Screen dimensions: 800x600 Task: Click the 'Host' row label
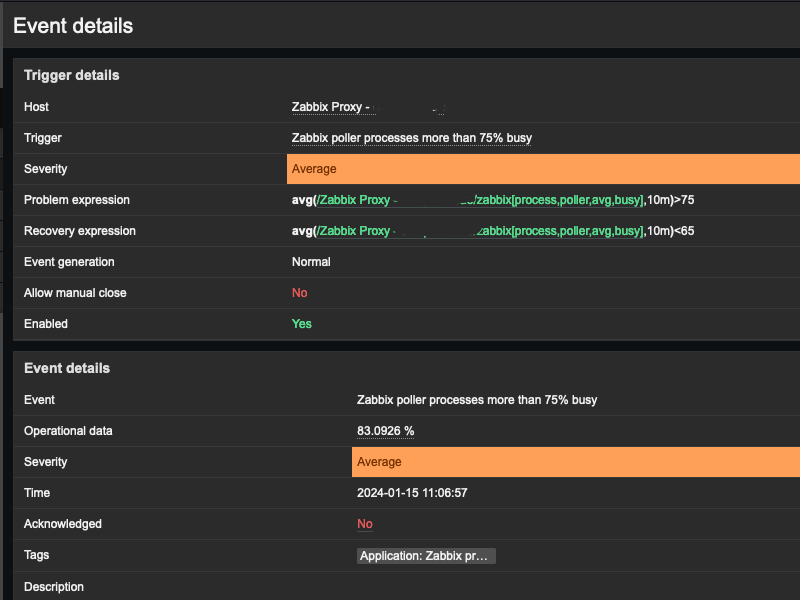click(36, 107)
